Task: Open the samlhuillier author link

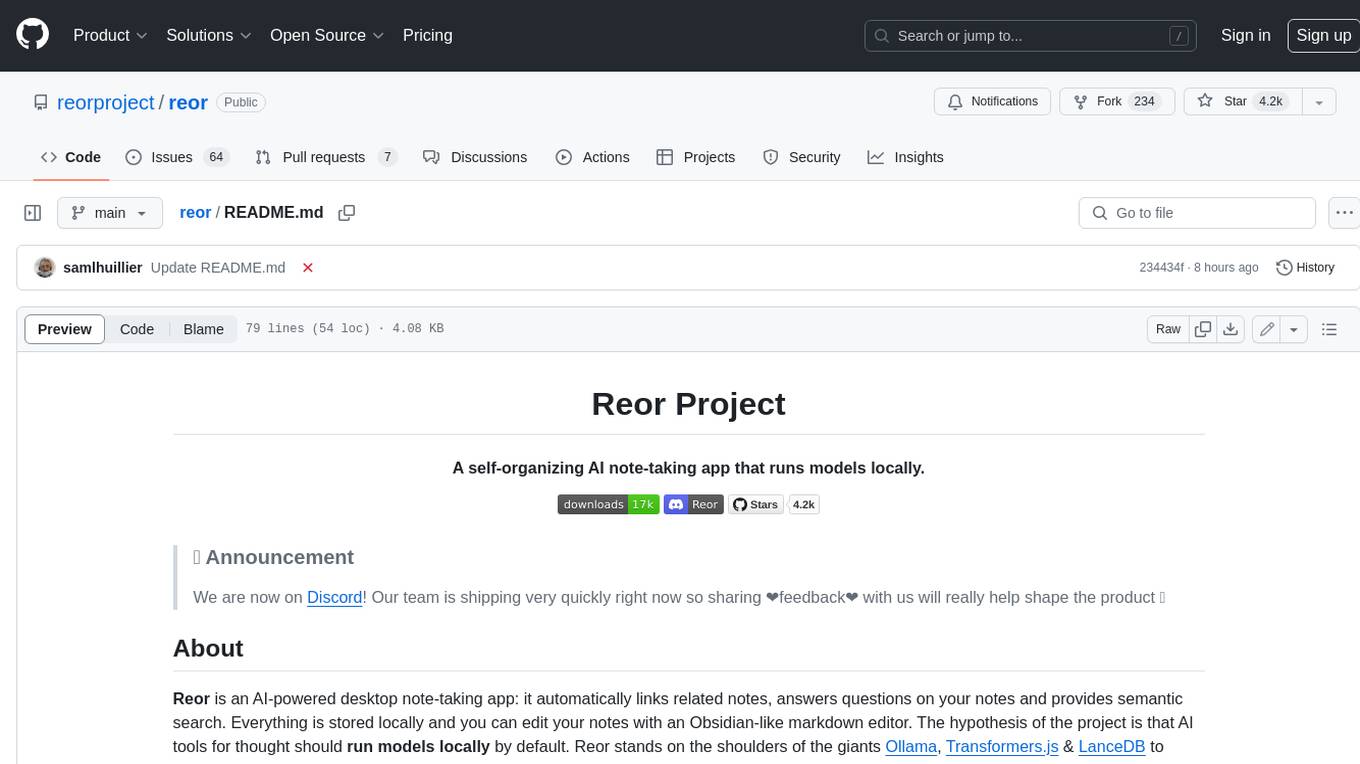Action: [x=102, y=267]
